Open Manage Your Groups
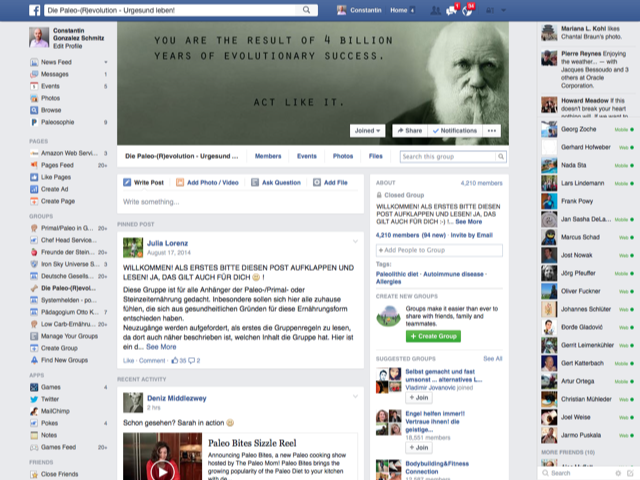This screenshot has height=480, width=640. 69,336
